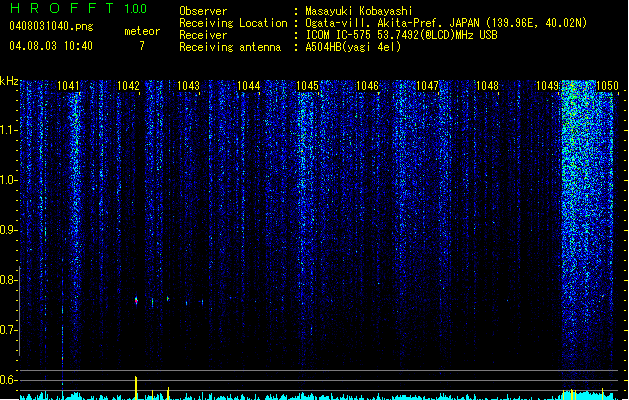Click the bright red meteor echo near 1042
This screenshot has width=629, height=400.
tap(136, 301)
